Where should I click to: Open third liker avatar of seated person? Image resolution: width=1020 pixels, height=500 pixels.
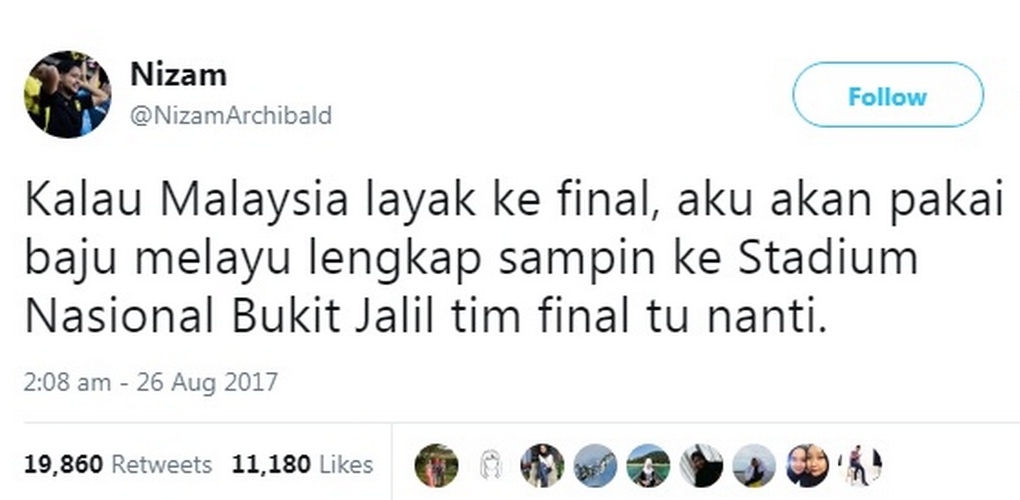coord(542,466)
